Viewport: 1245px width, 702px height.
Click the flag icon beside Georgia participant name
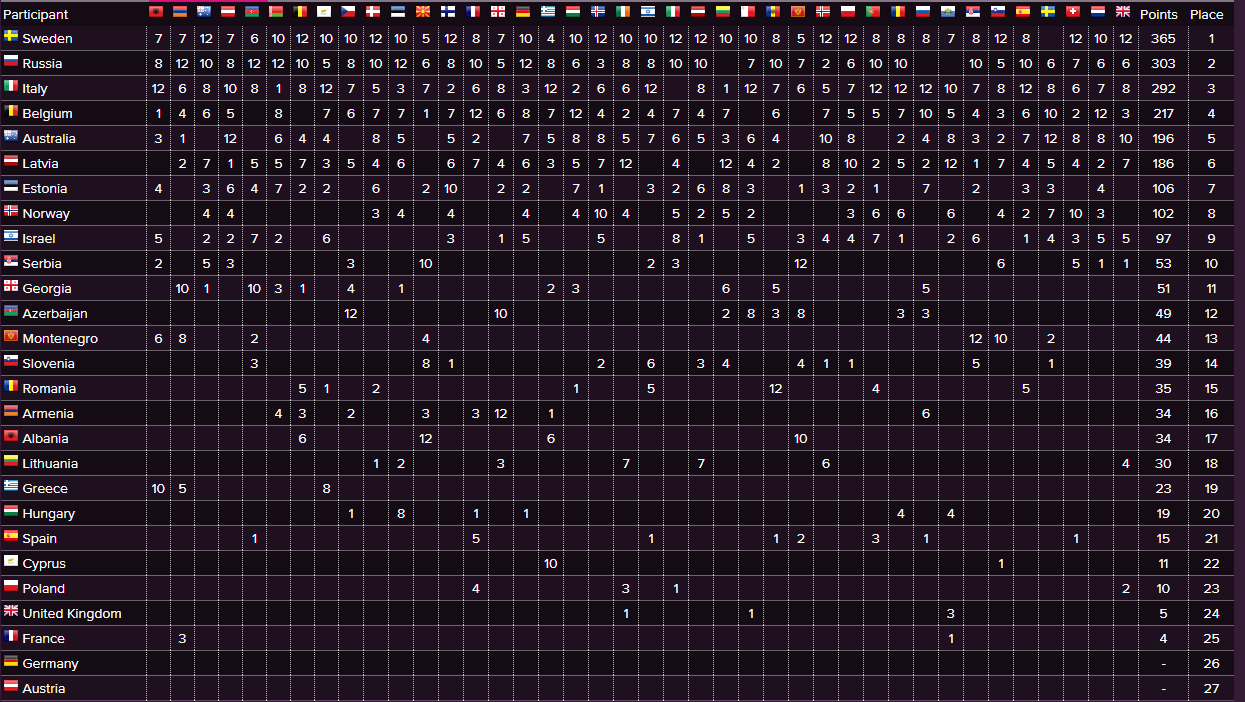pos(11,286)
